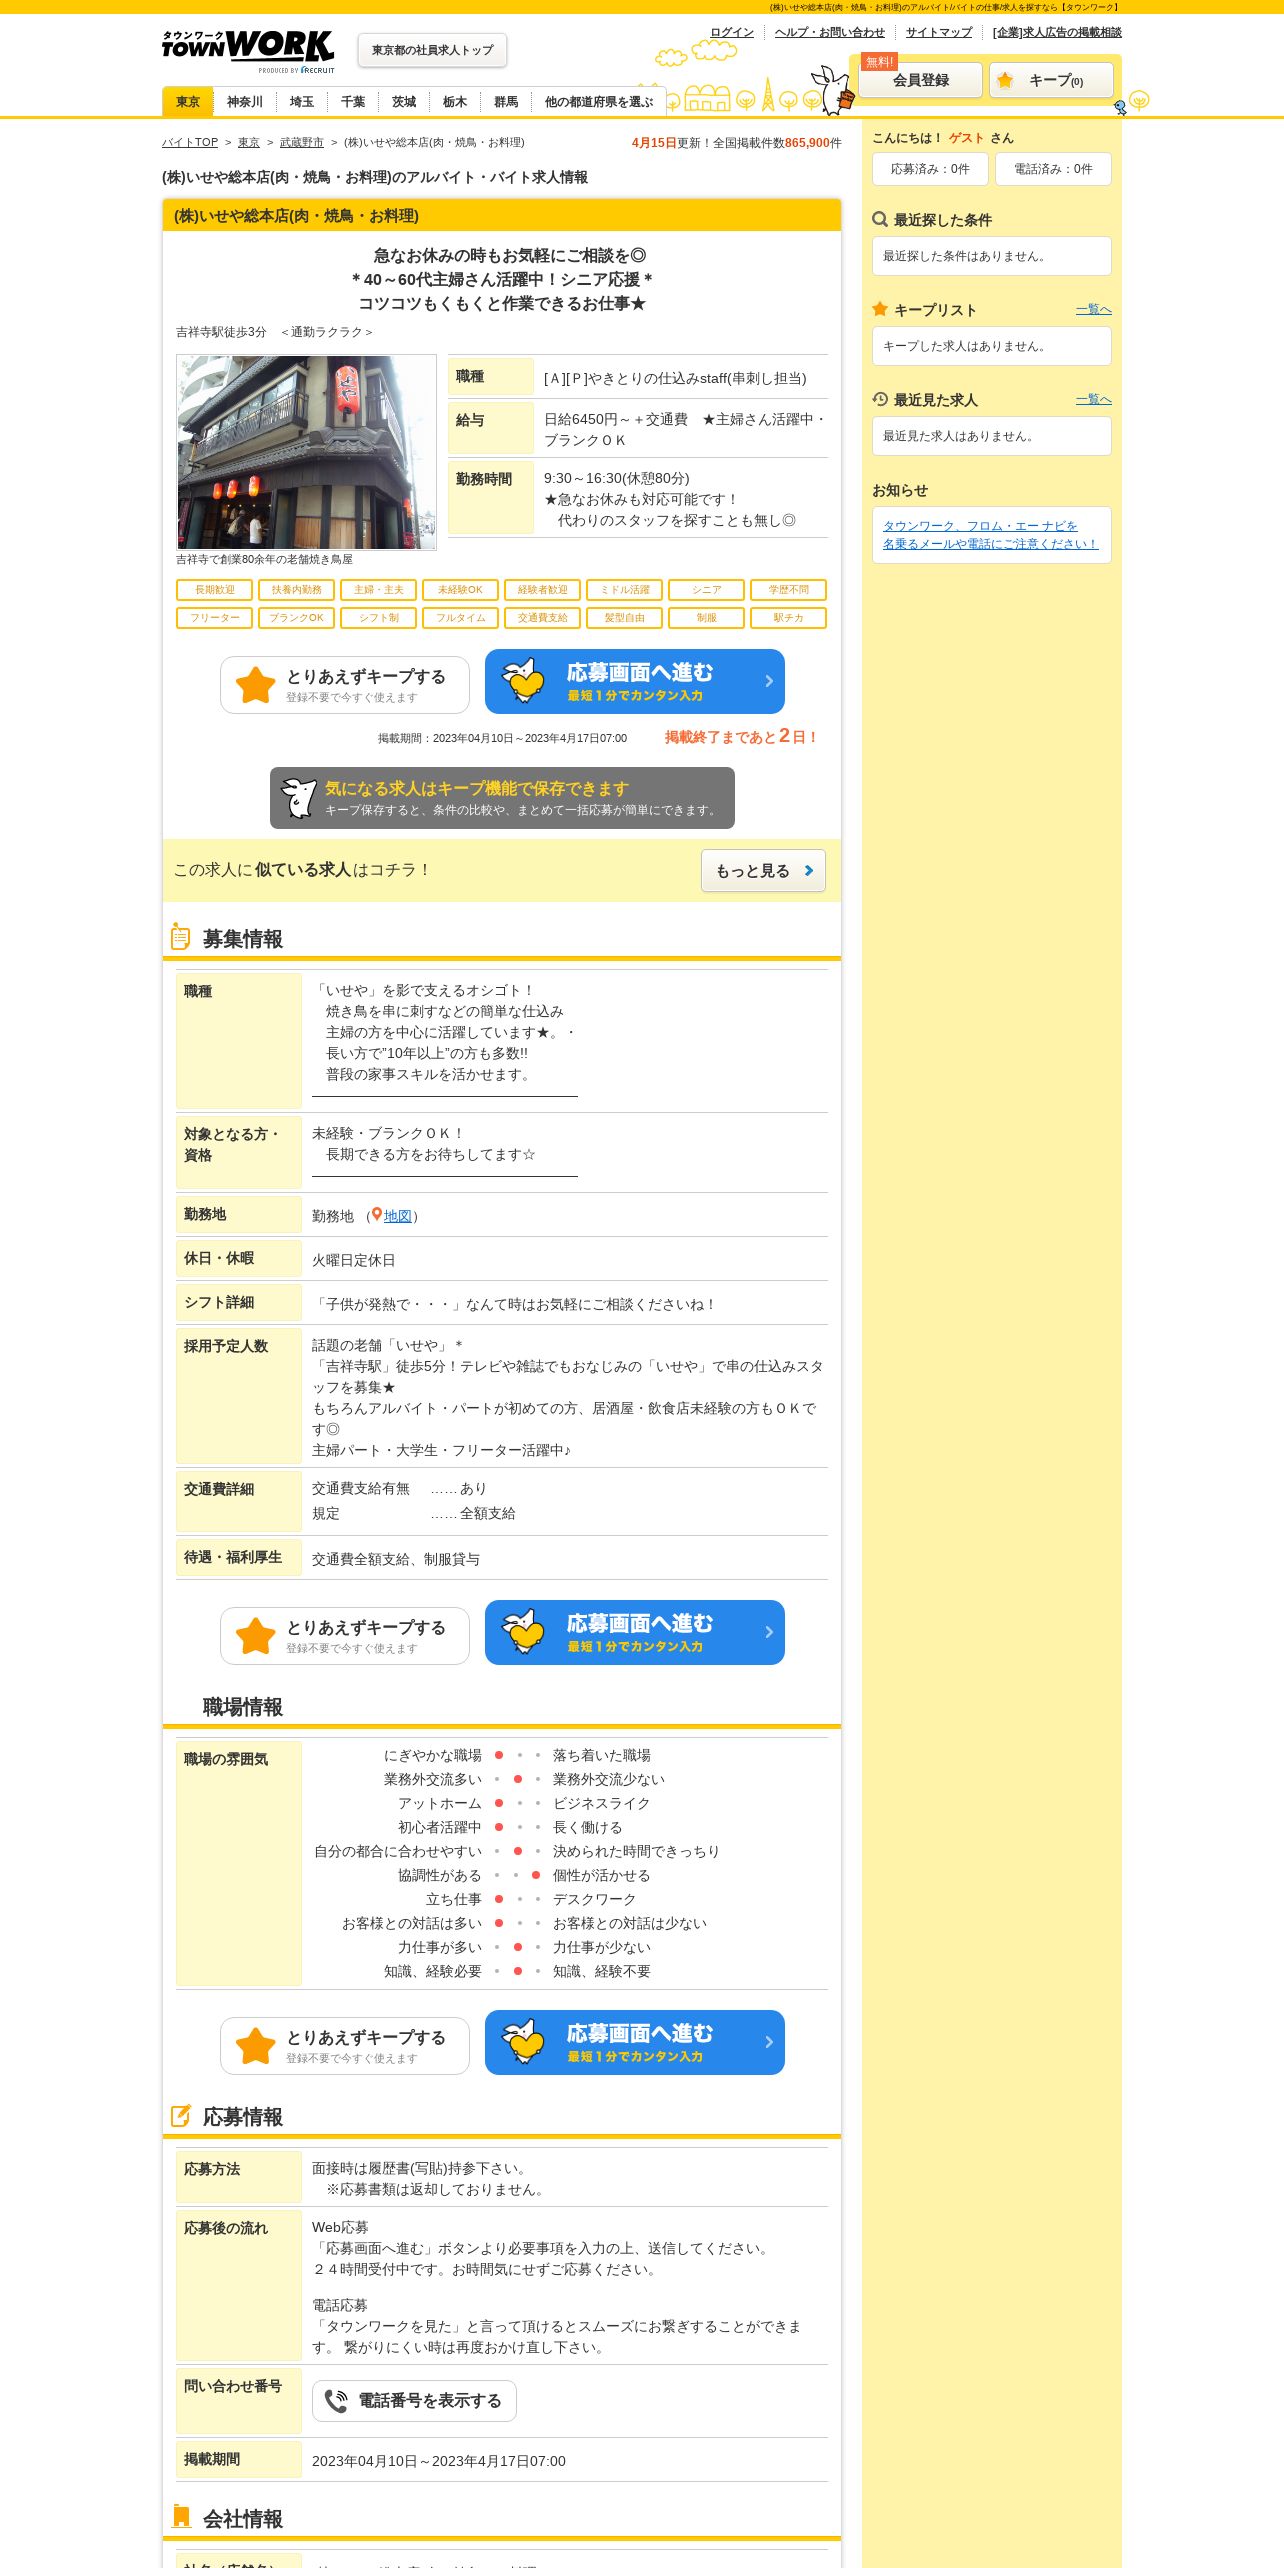Click the シフト制 tag
The image size is (1284, 2568).
point(379,618)
